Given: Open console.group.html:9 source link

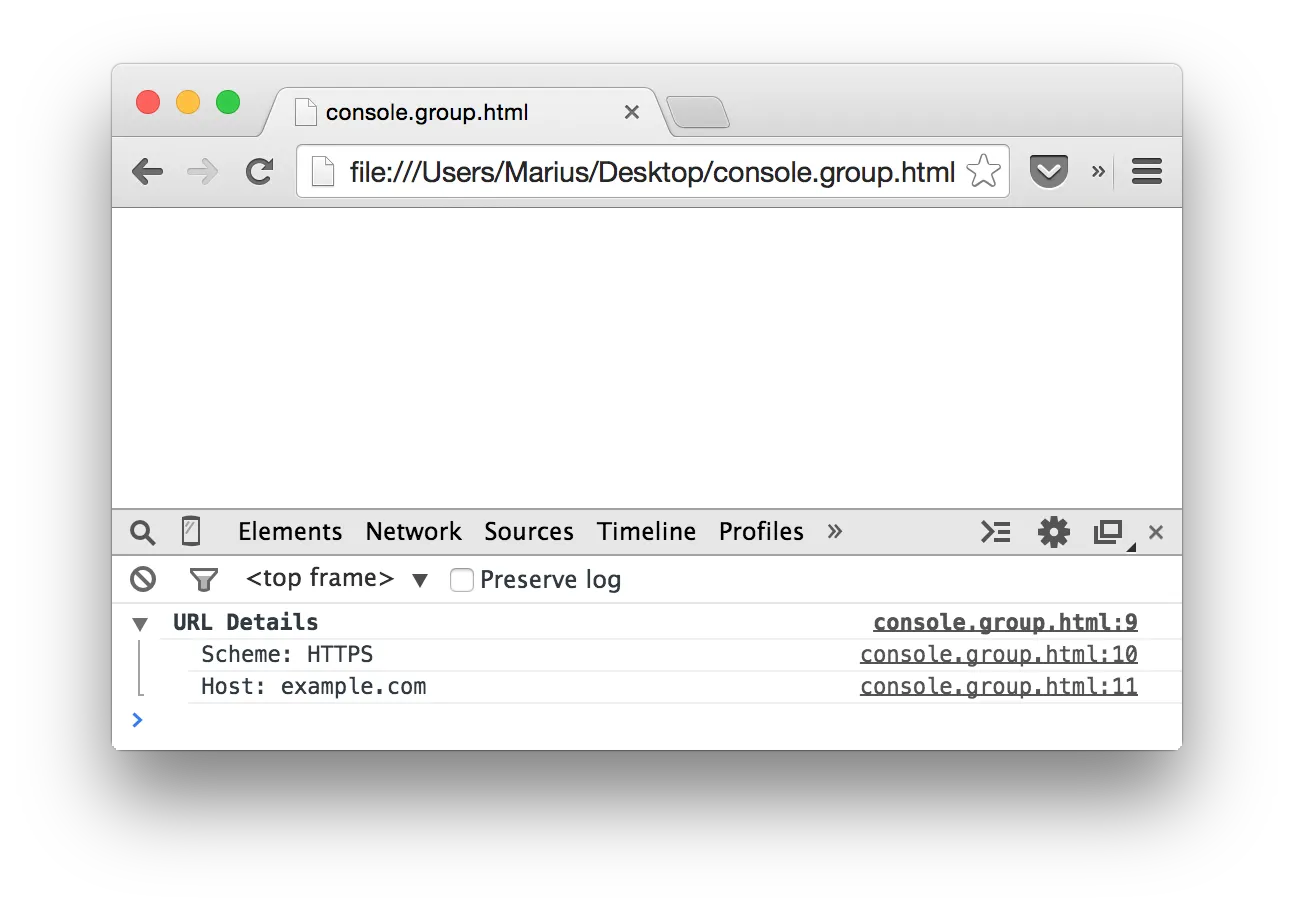Looking at the screenshot, I should tap(1004, 621).
